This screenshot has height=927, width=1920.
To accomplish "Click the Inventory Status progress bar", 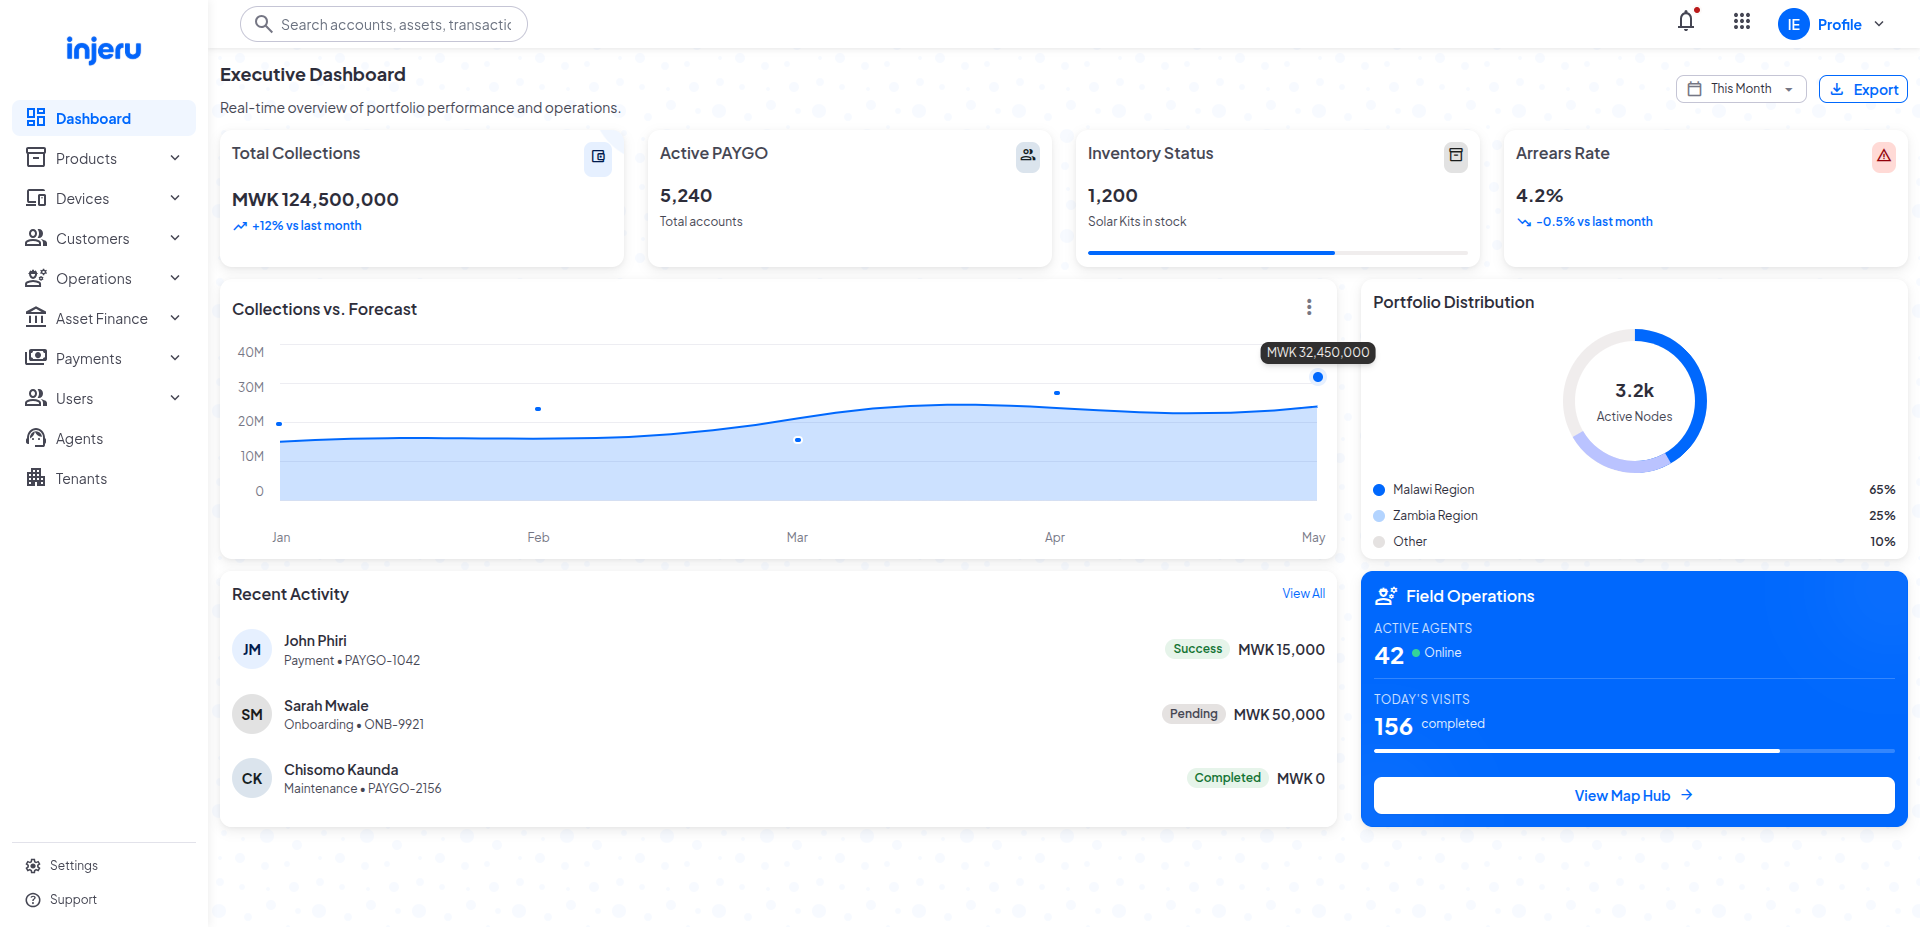I will click(1278, 253).
